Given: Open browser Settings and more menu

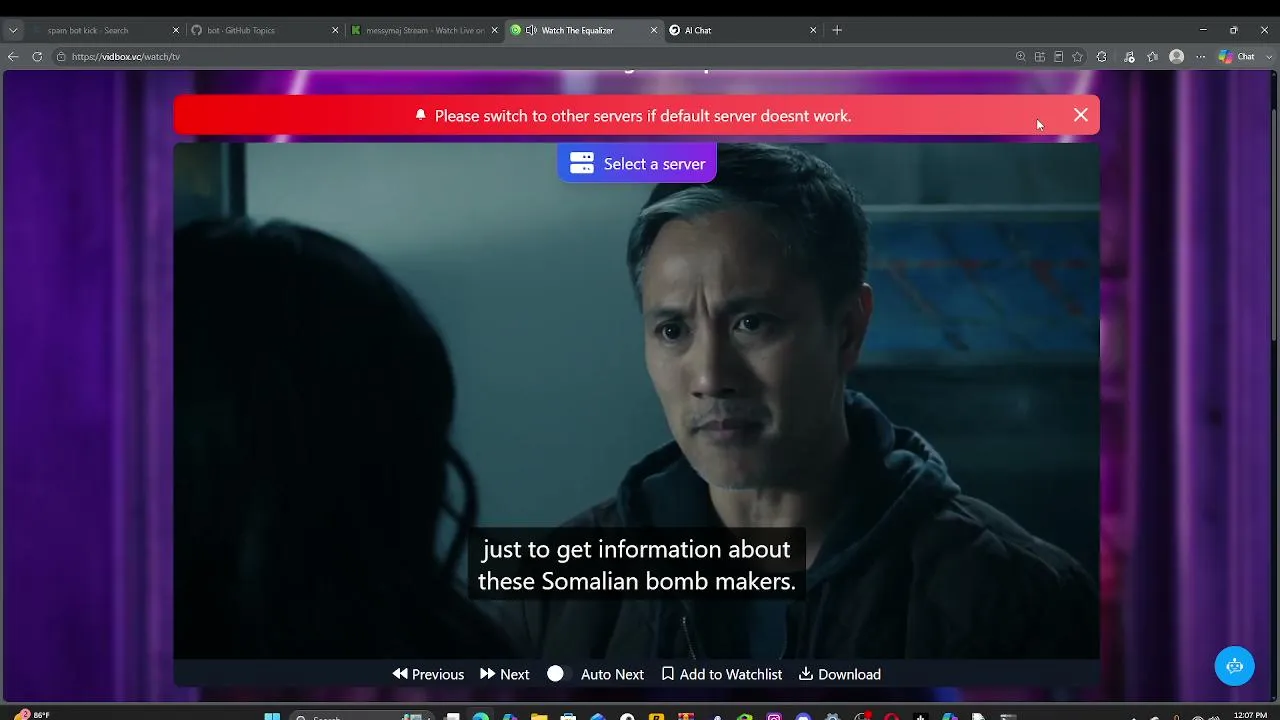Looking at the screenshot, I should point(1201,57).
